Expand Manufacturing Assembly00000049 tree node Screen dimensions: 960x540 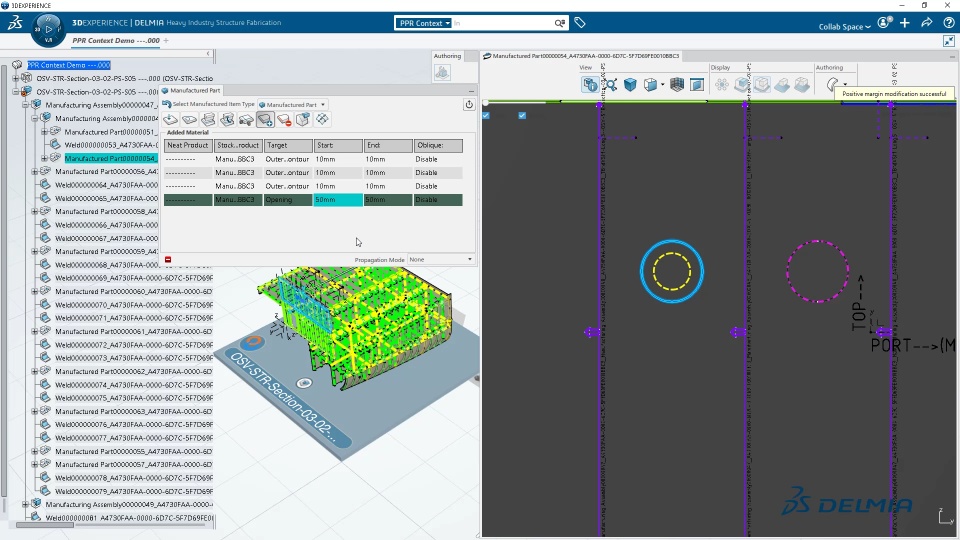pyautogui.click(x=26, y=504)
